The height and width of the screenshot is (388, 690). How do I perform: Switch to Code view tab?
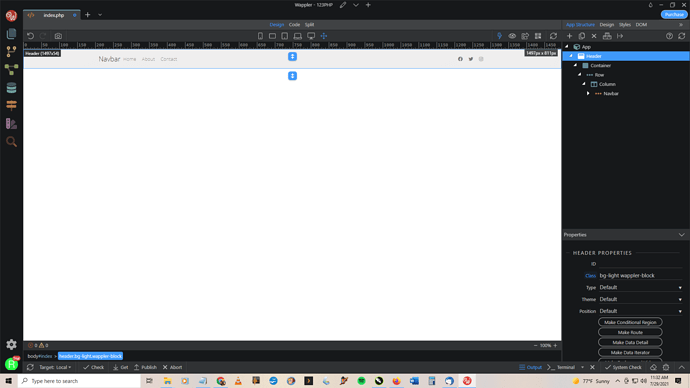[294, 25]
